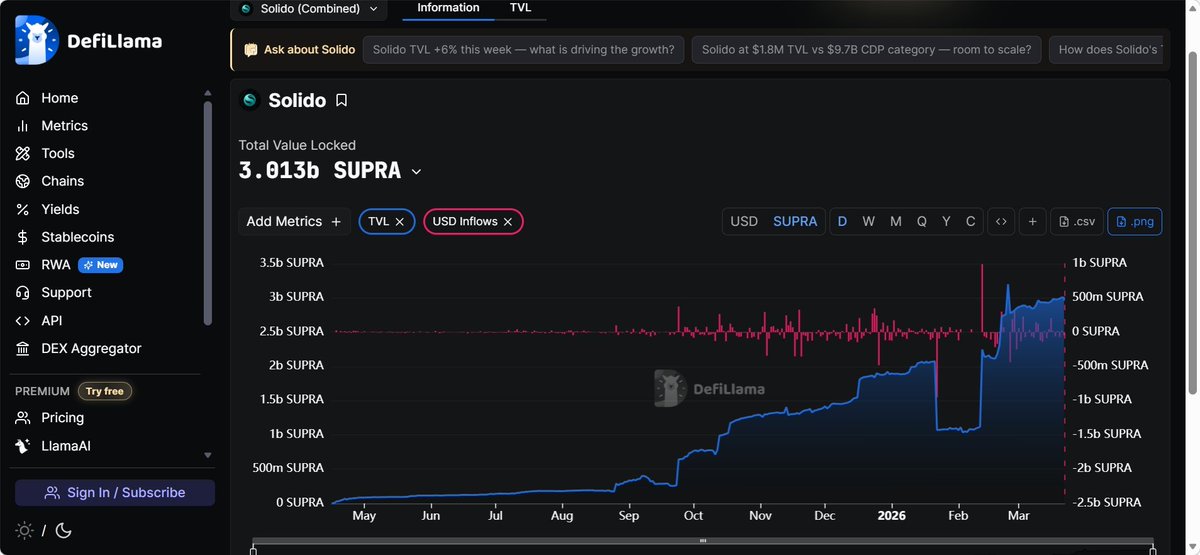Viewport: 1200px width, 555px height.
Task: Switch to the TVL tab
Action: (x=520, y=8)
